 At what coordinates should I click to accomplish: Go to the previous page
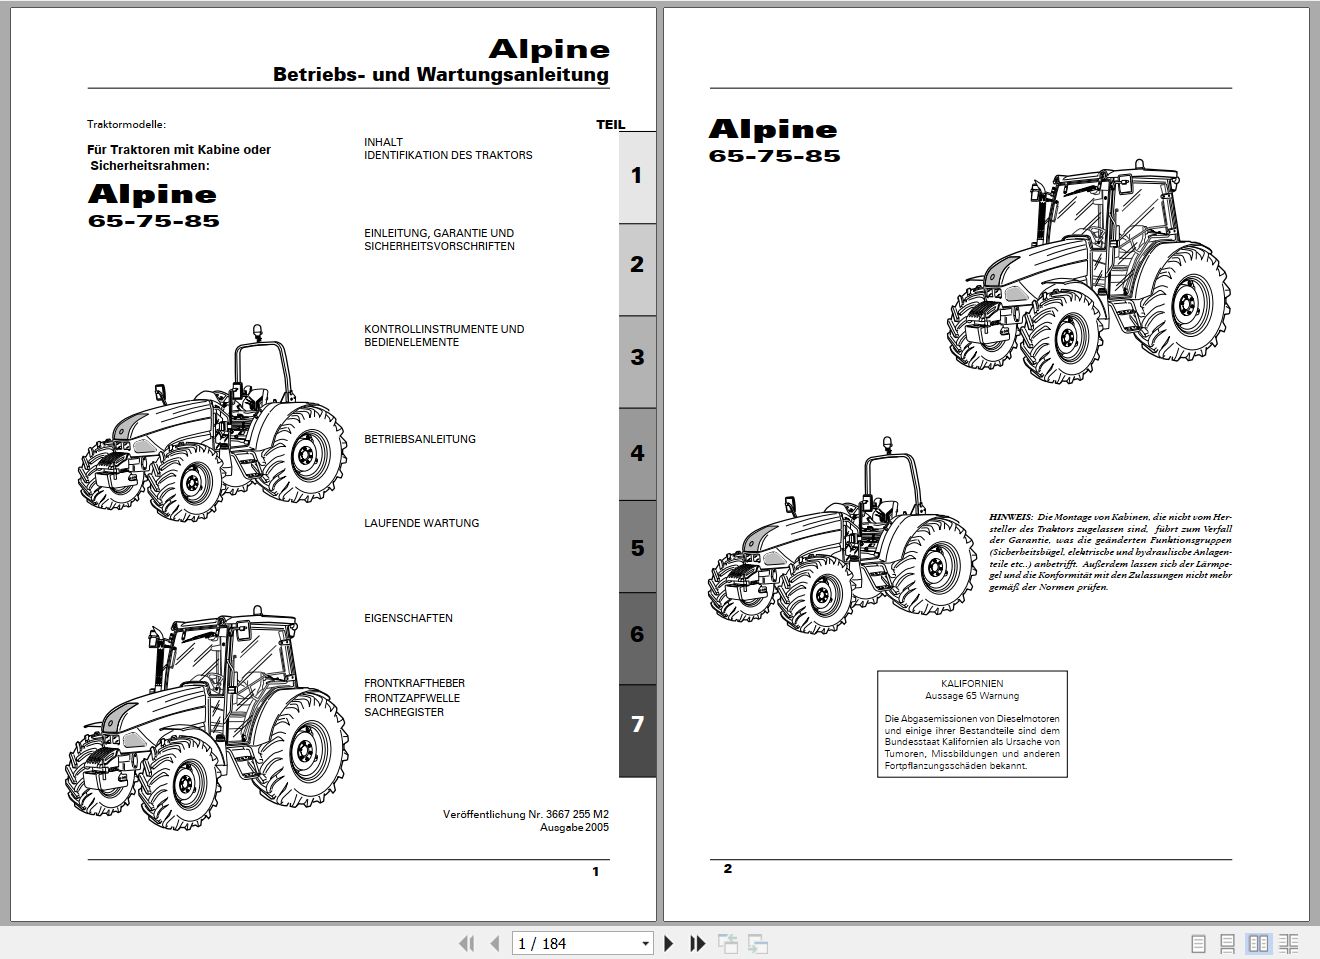[x=494, y=943]
